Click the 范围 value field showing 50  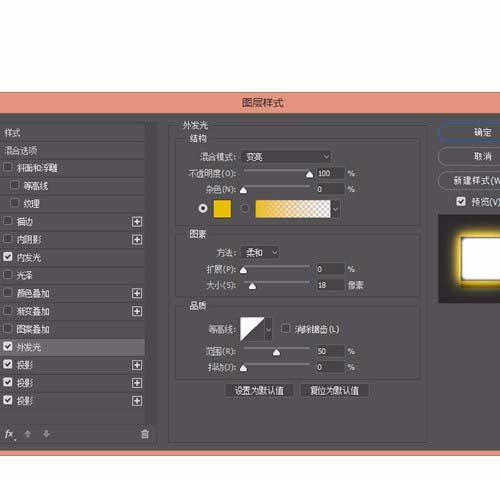330,351
